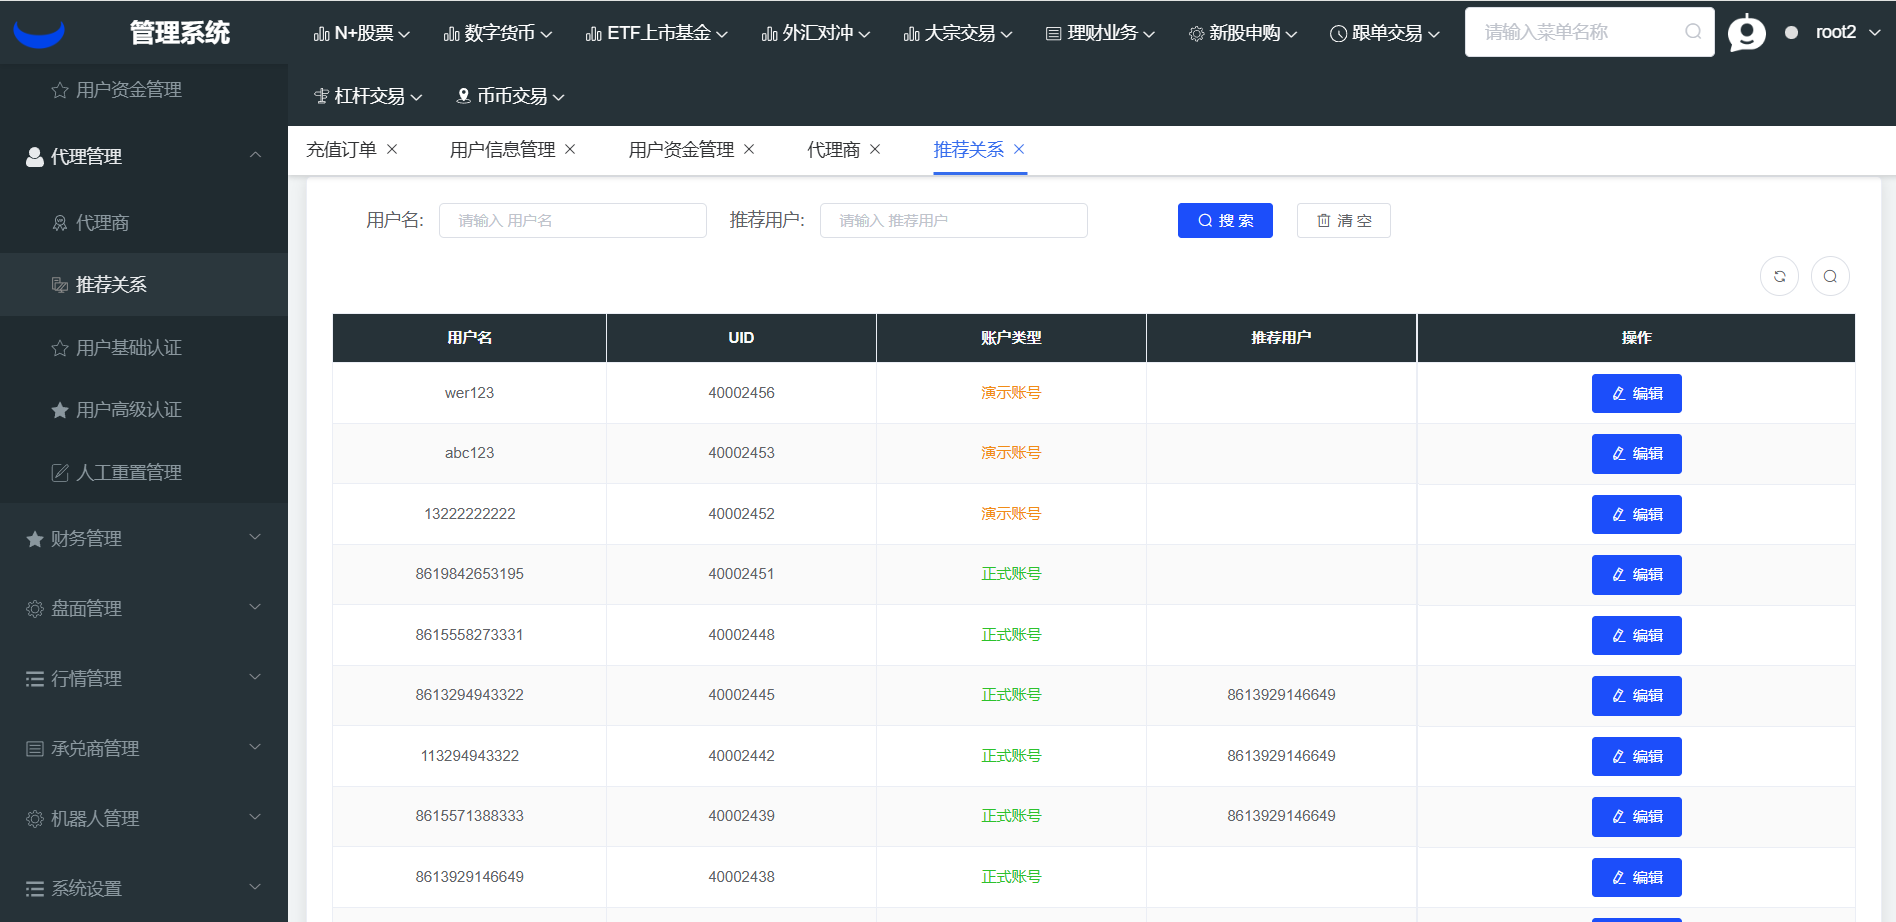Expand the 行情管理 sidebar group
This screenshot has height=922, width=1896.
144,678
